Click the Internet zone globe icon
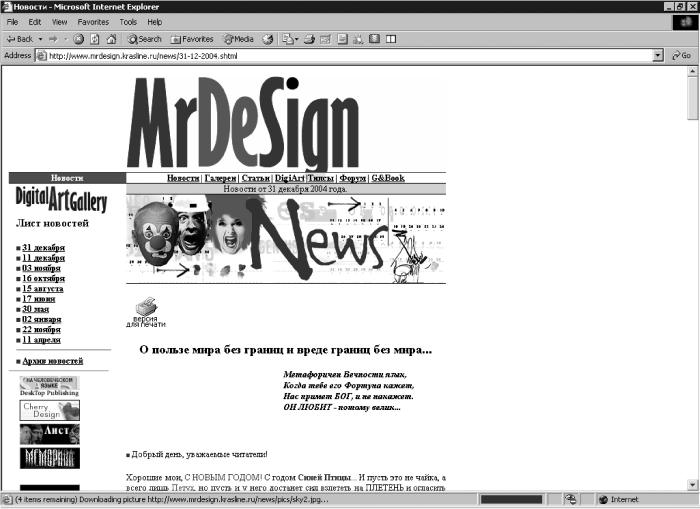 click(603, 499)
